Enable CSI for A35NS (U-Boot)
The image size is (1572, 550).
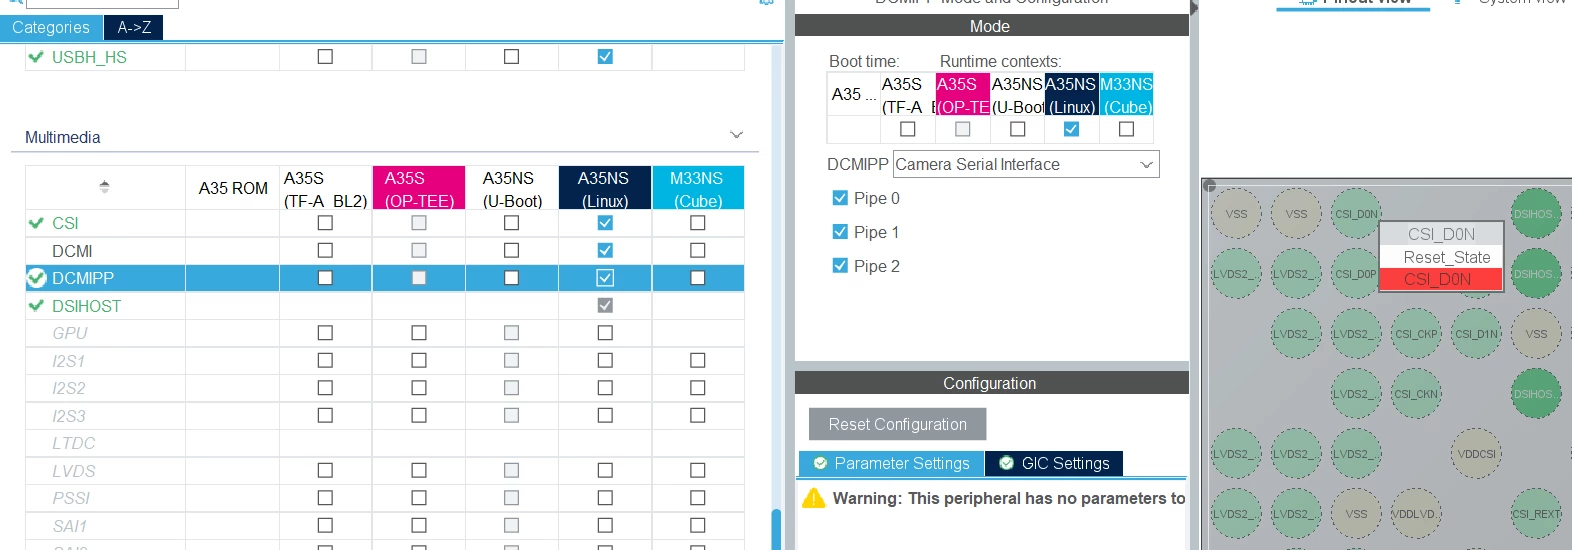(512, 223)
